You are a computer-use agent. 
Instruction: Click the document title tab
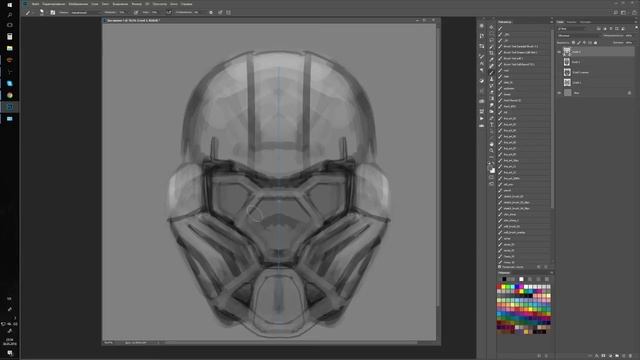pyautogui.click(x=133, y=20)
